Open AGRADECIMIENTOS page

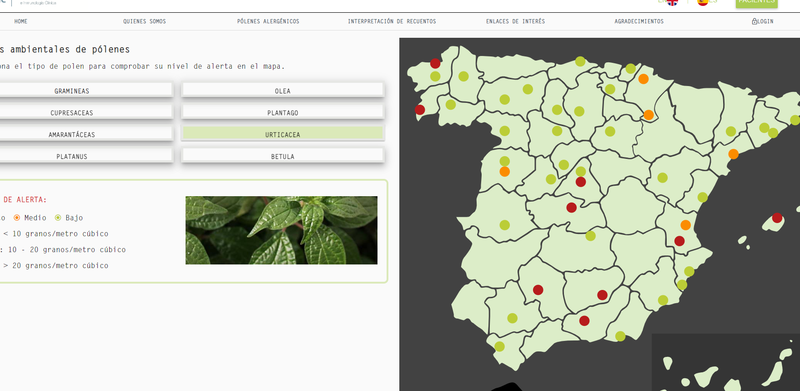(x=639, y=21)
